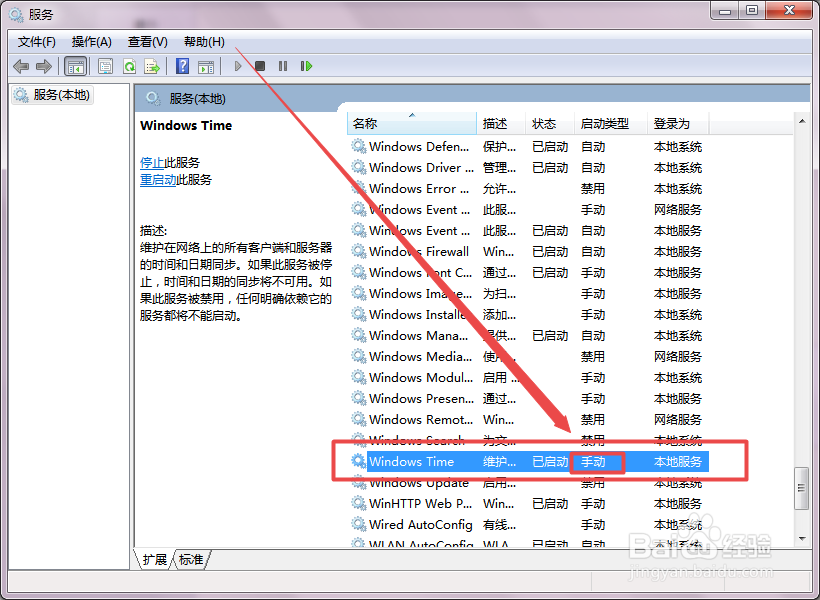Click the Pause Service toolbar icon
This screenshot has width=820, height=600.
tap(283, 66)
